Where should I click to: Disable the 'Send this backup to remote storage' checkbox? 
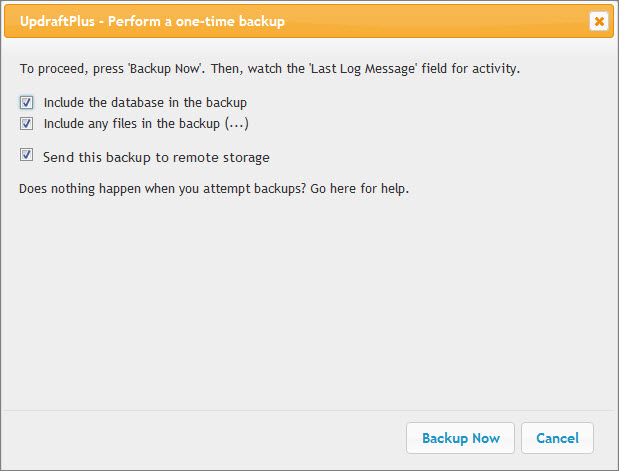click(x=26, y=156)
